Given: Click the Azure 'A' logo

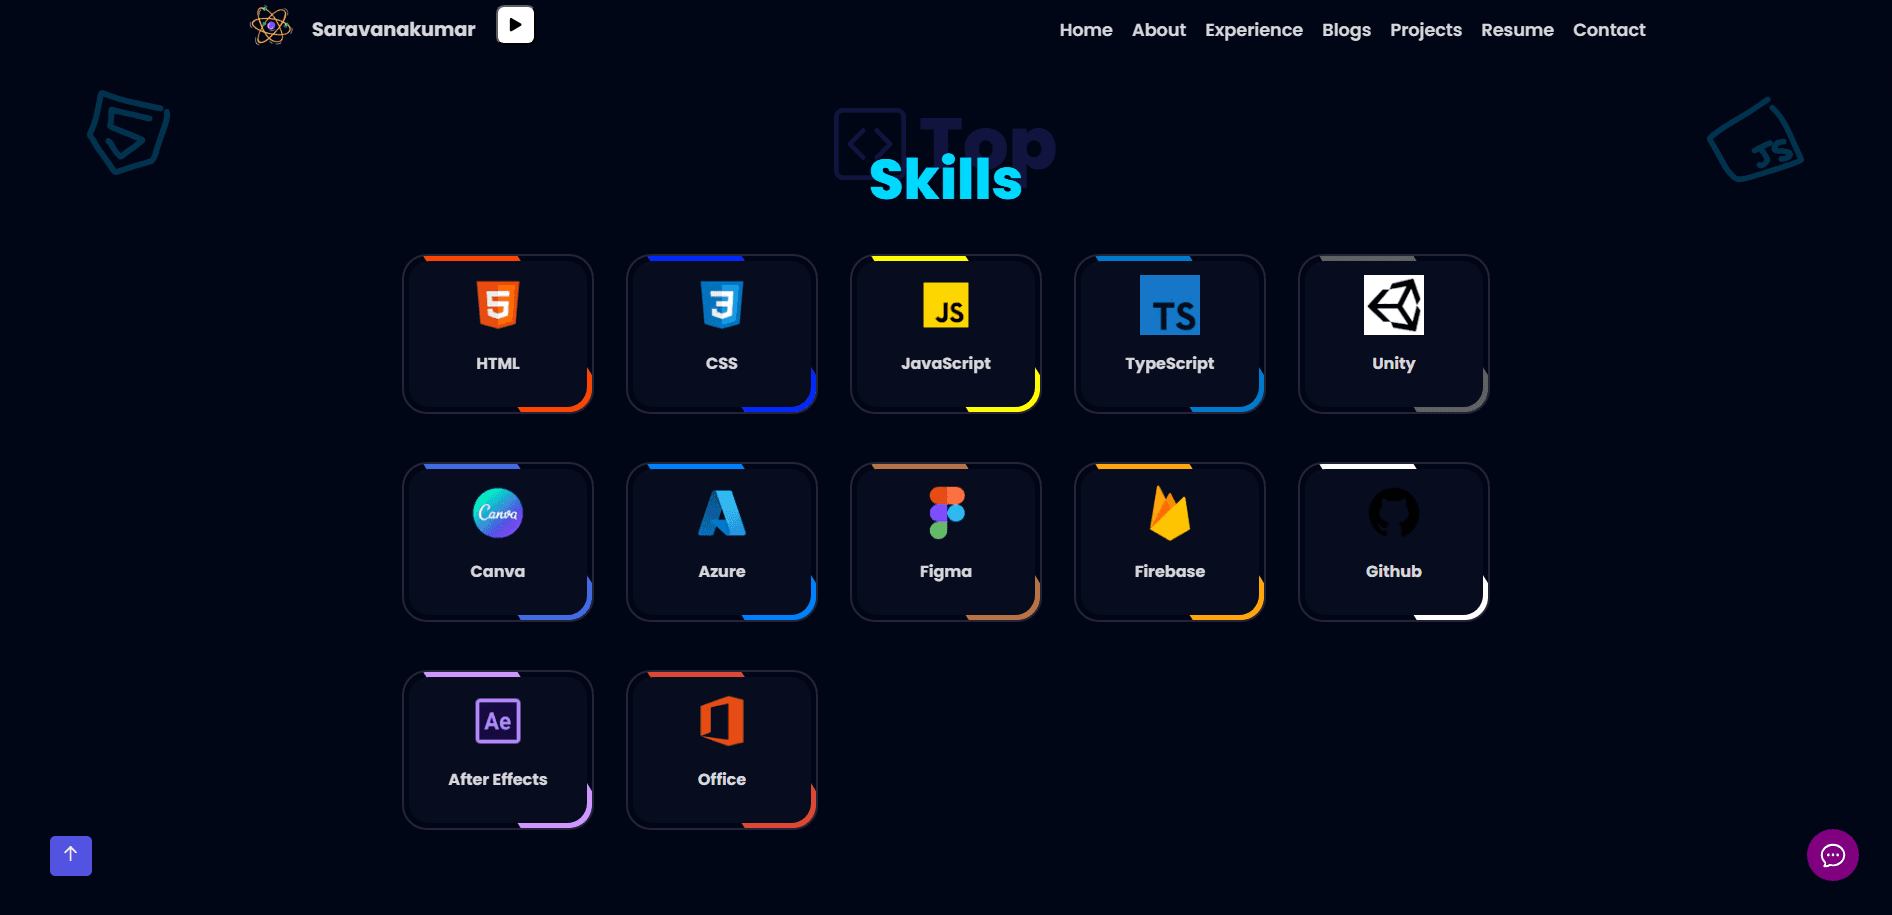Looking at the screenshot, I should coord(722,513).
